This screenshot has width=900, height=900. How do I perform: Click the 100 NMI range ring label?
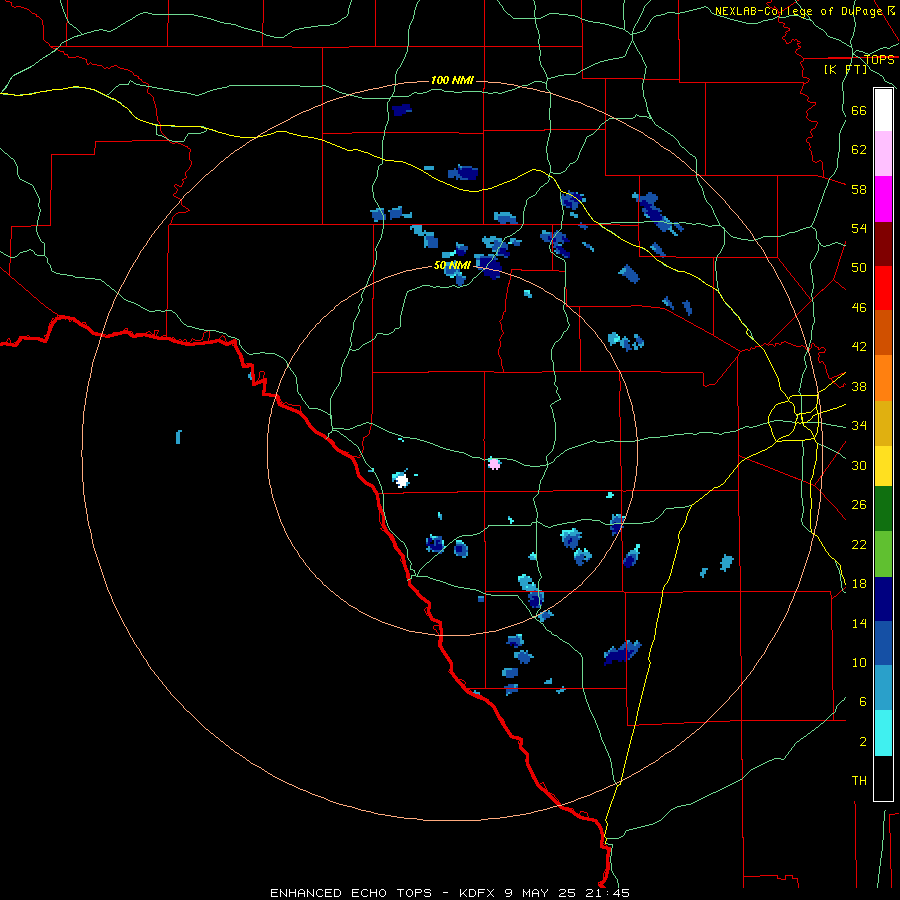click(x=452, y=80)
